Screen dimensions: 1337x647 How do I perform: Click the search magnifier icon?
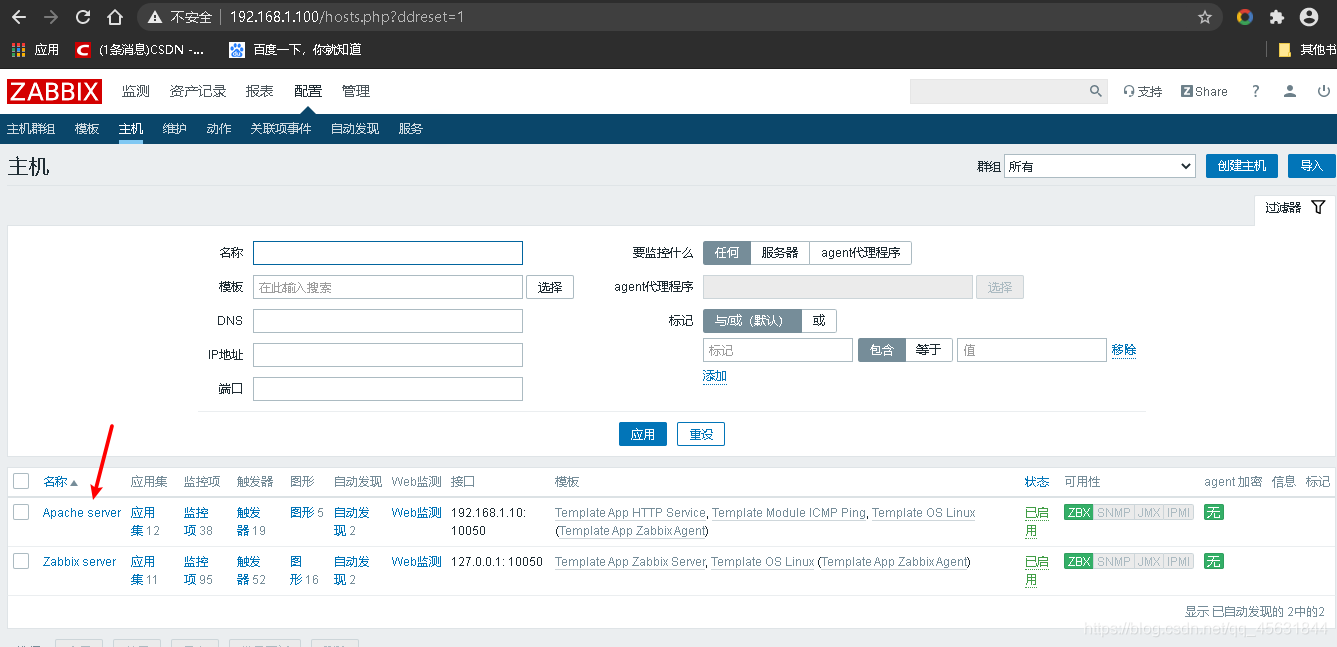1096,91
